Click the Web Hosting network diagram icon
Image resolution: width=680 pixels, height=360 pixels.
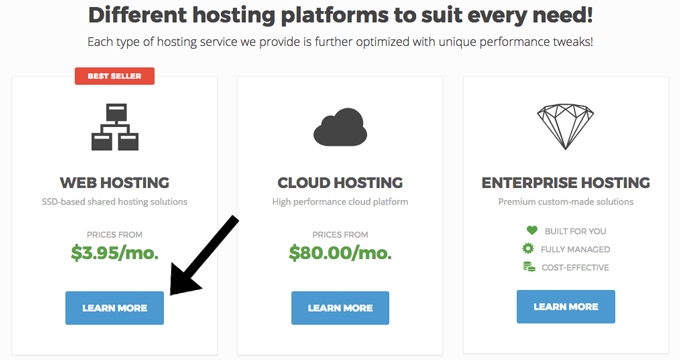pyautogui.click(x=115, y=127)
